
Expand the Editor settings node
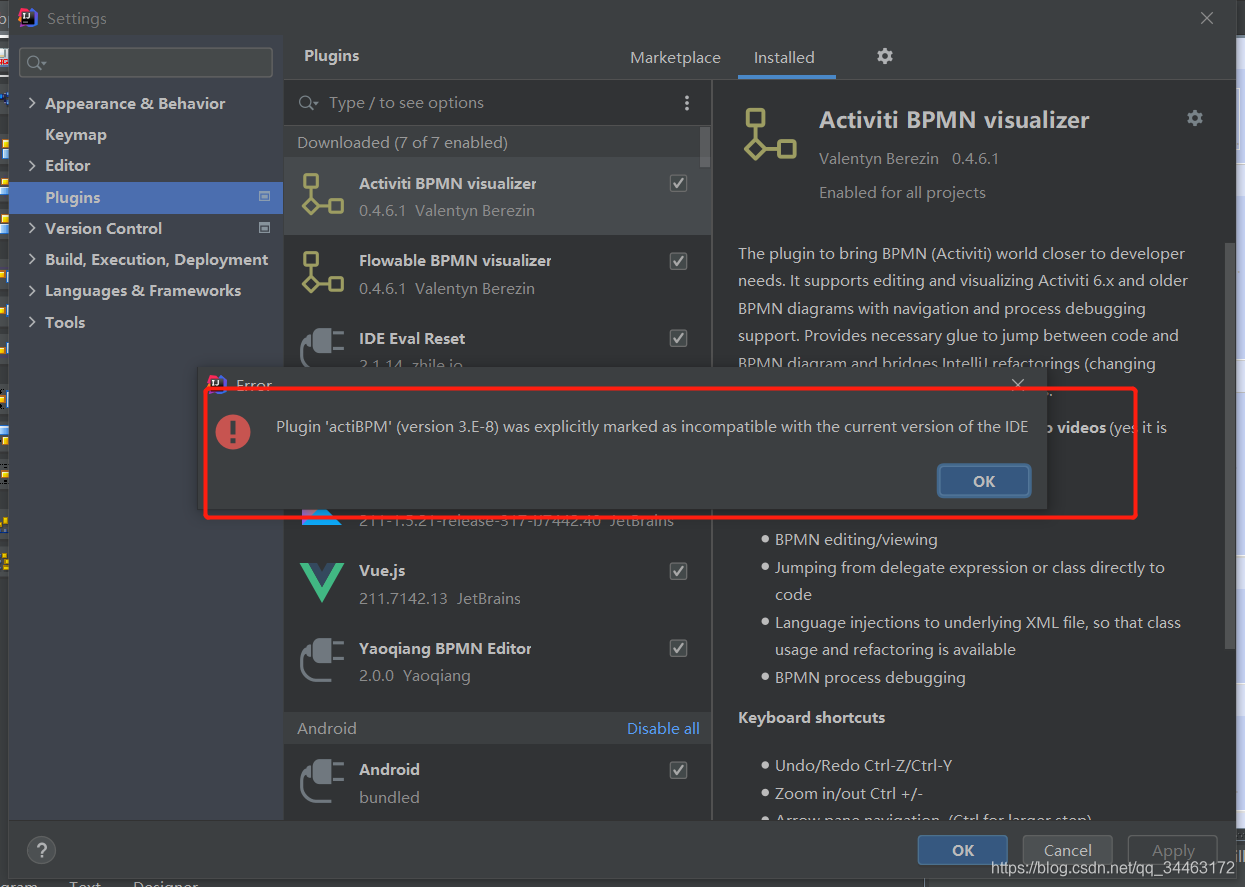click(x=32, y=165)
